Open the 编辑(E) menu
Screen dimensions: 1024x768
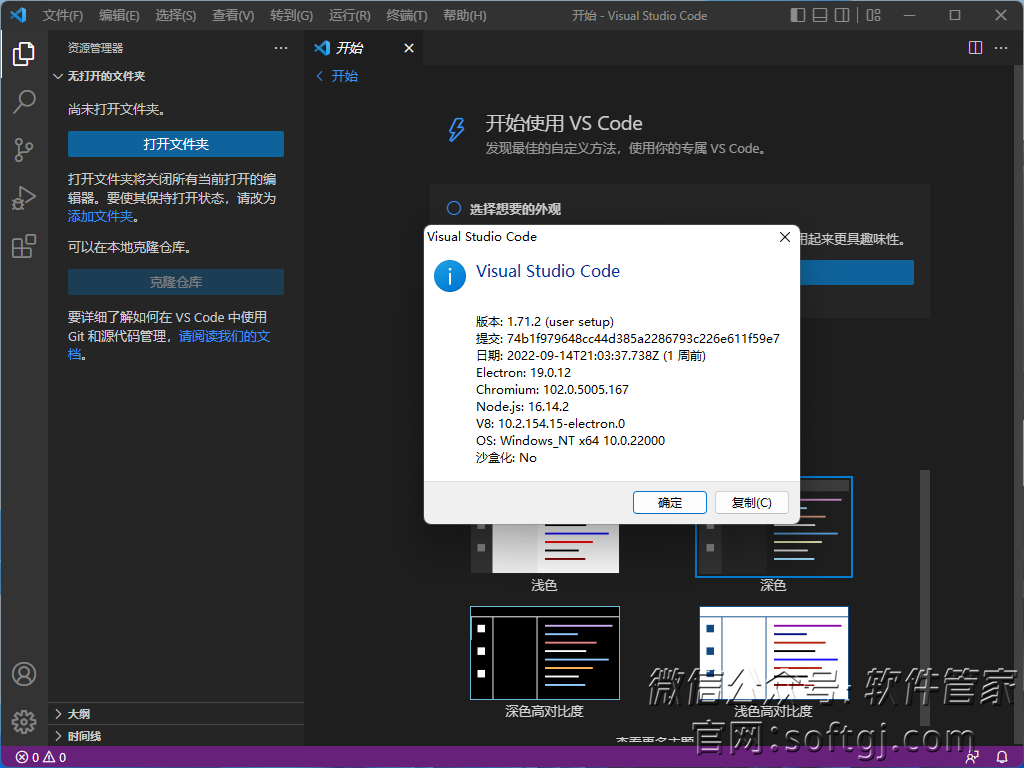[x=119, y=15]
